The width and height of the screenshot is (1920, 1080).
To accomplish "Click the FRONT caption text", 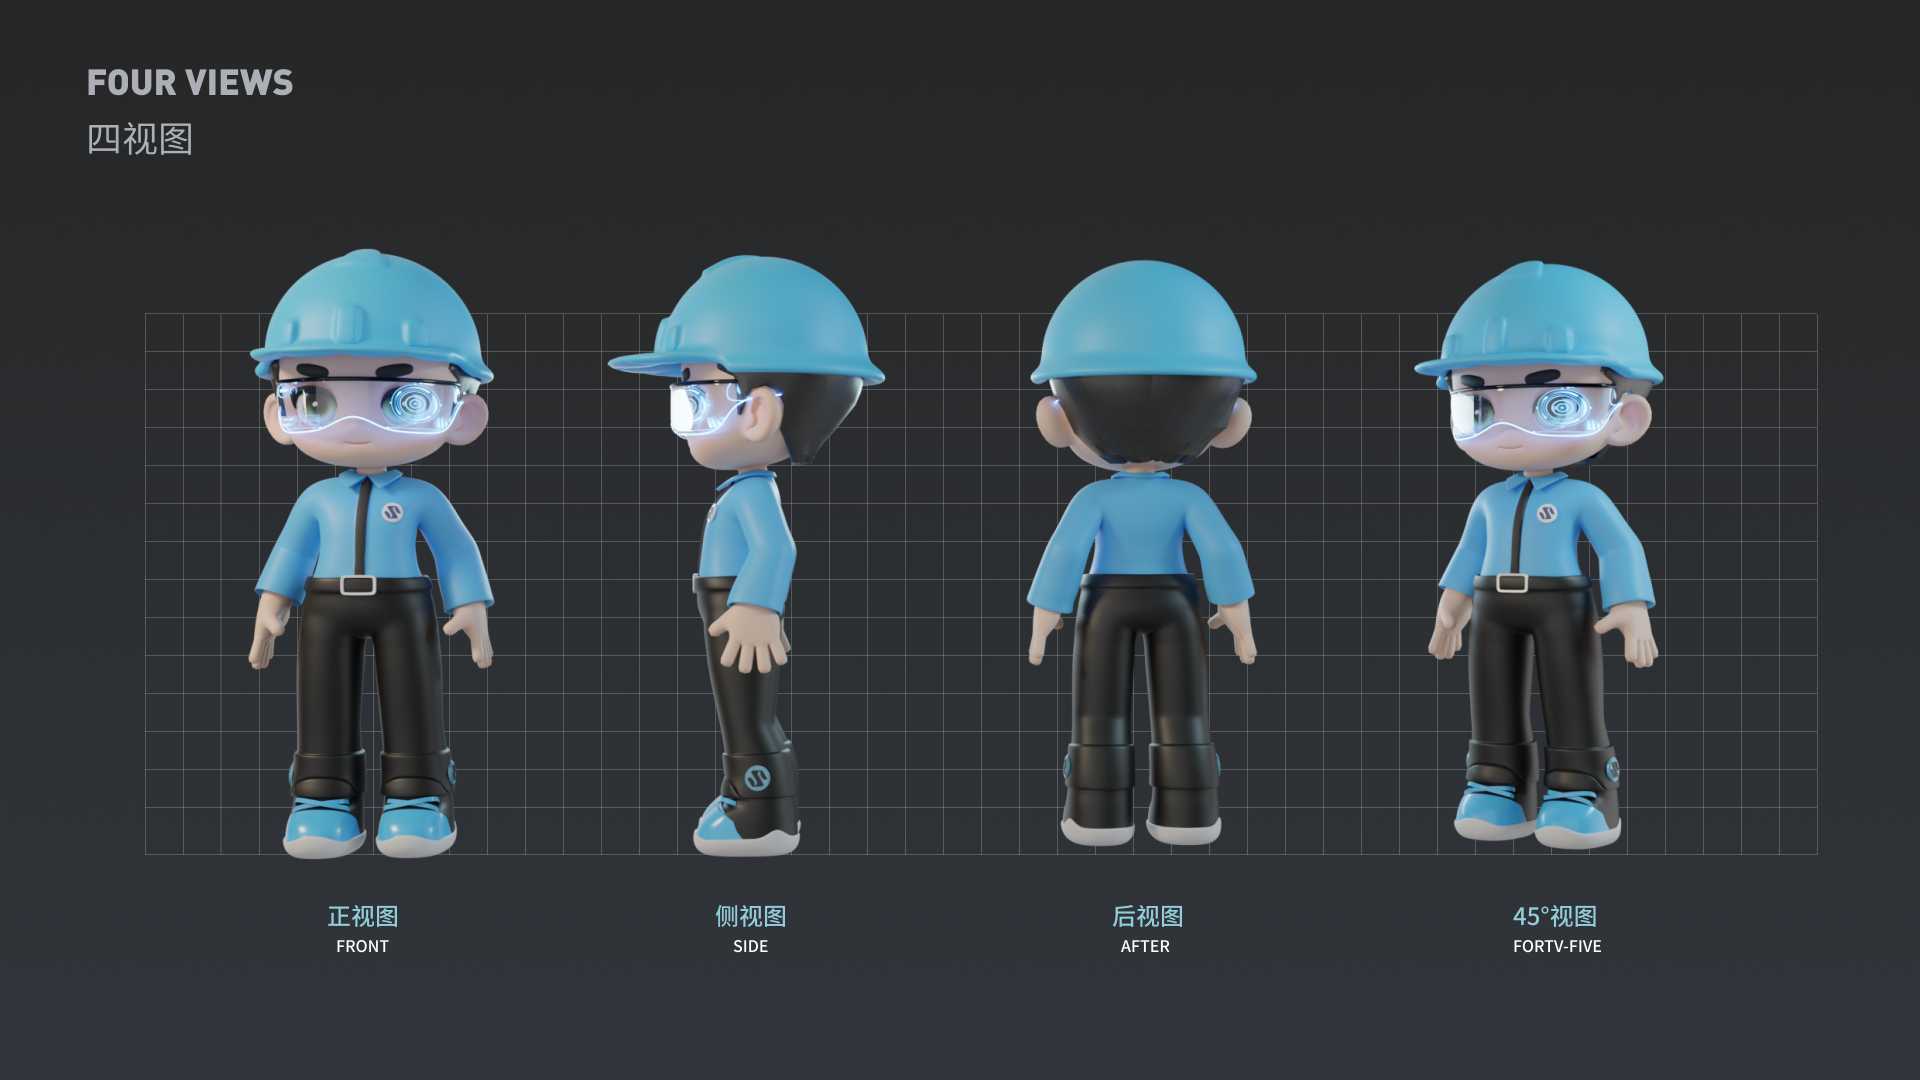I will click(x=362, y=946).
